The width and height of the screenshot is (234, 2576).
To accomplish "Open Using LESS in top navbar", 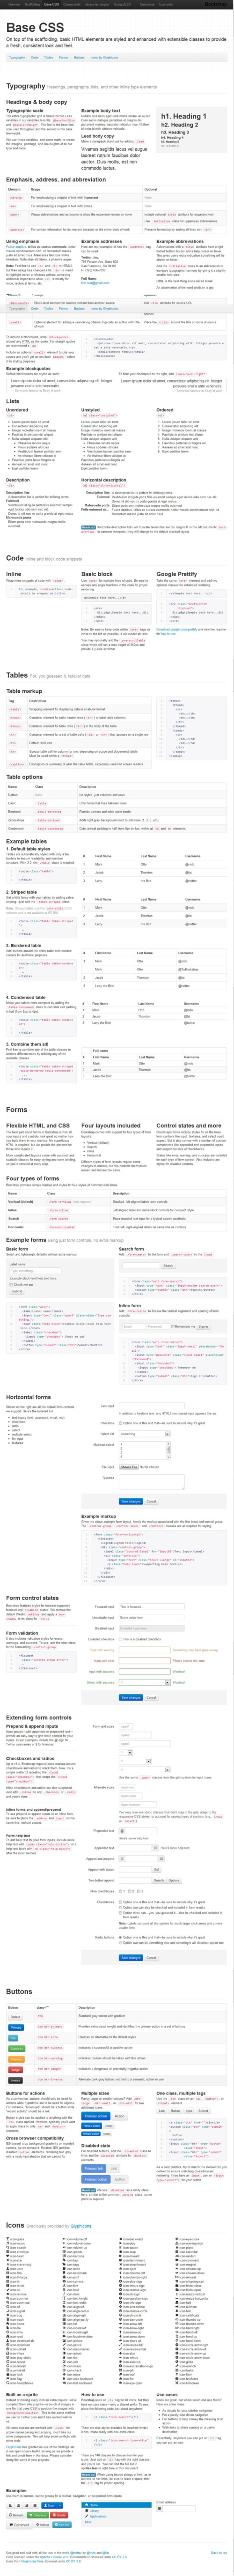I will tap(122, 4).
